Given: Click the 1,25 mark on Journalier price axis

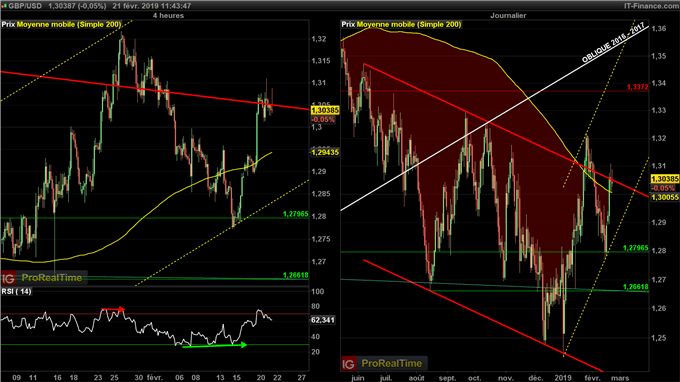Looking at the screenshot, I should coord(658,338).
